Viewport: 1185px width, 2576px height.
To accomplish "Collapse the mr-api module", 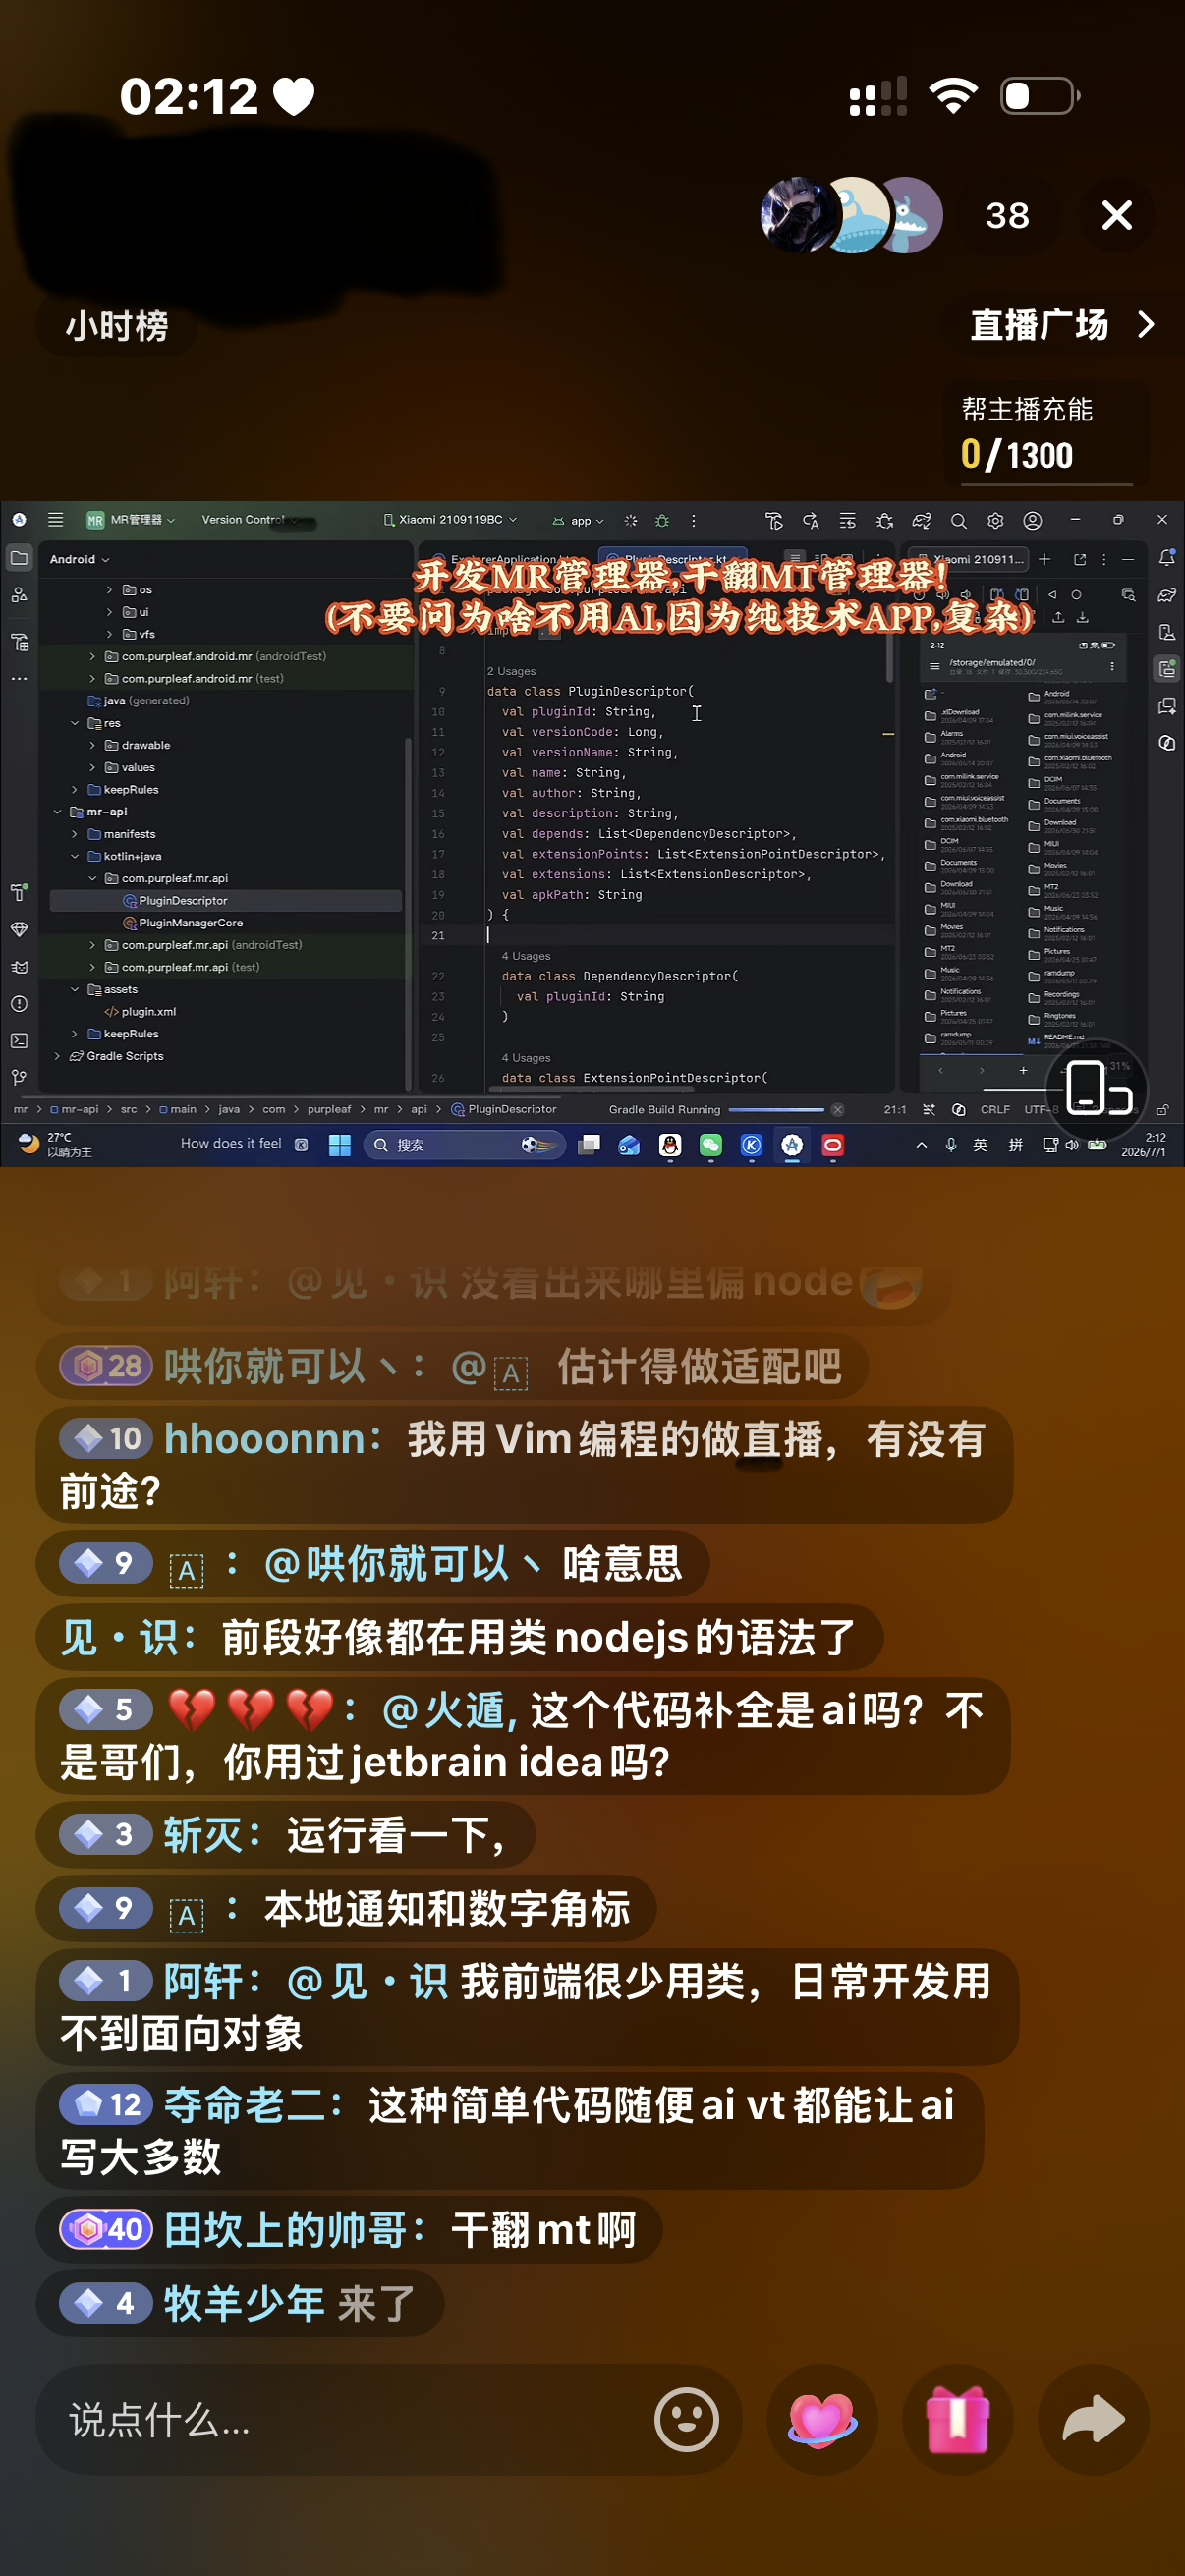I will 57,812.
